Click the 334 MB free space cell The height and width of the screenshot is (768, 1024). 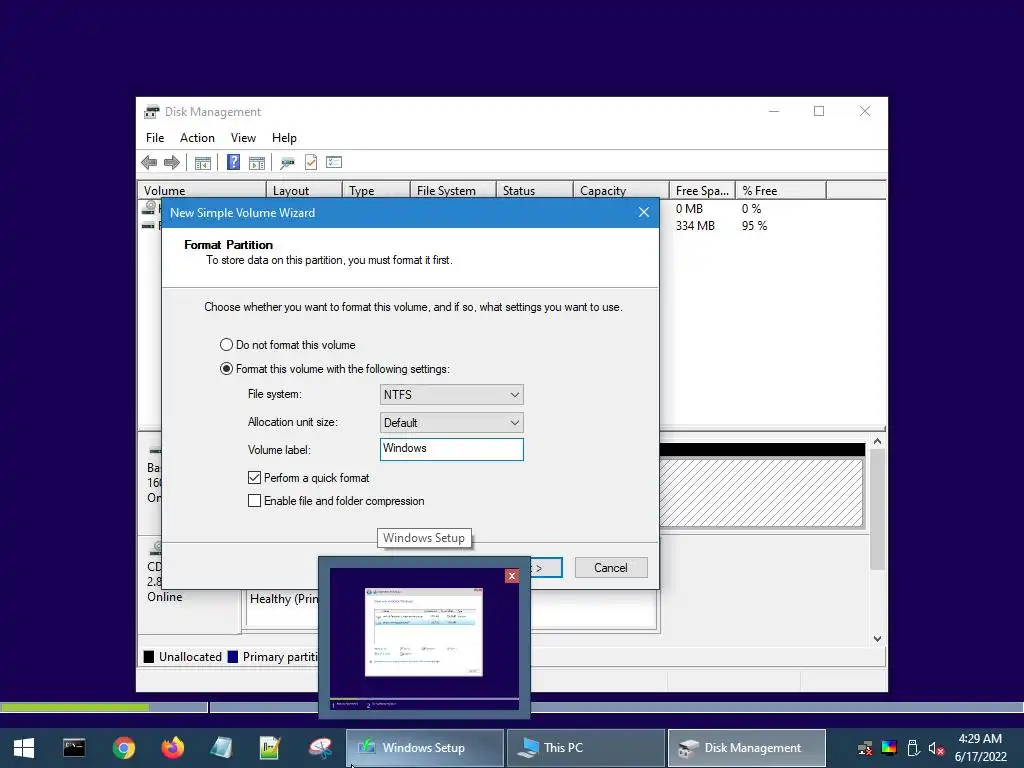click(695, 226)
